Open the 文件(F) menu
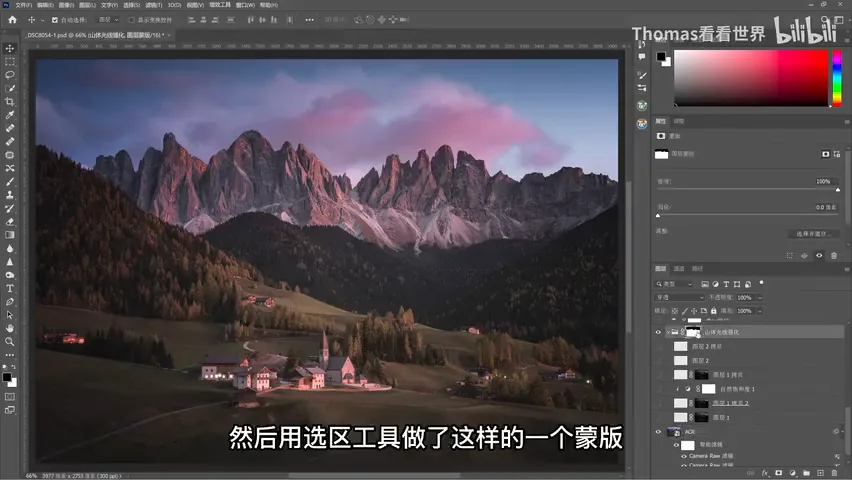Screen dimensions: 852x480 [x=23, y=5]
